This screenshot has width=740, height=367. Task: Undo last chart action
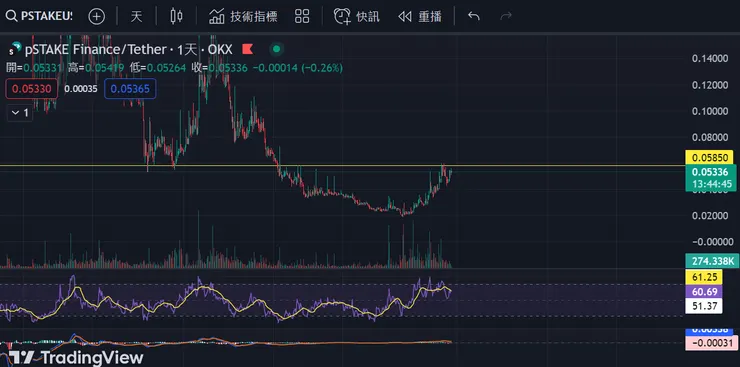(473, 17)
